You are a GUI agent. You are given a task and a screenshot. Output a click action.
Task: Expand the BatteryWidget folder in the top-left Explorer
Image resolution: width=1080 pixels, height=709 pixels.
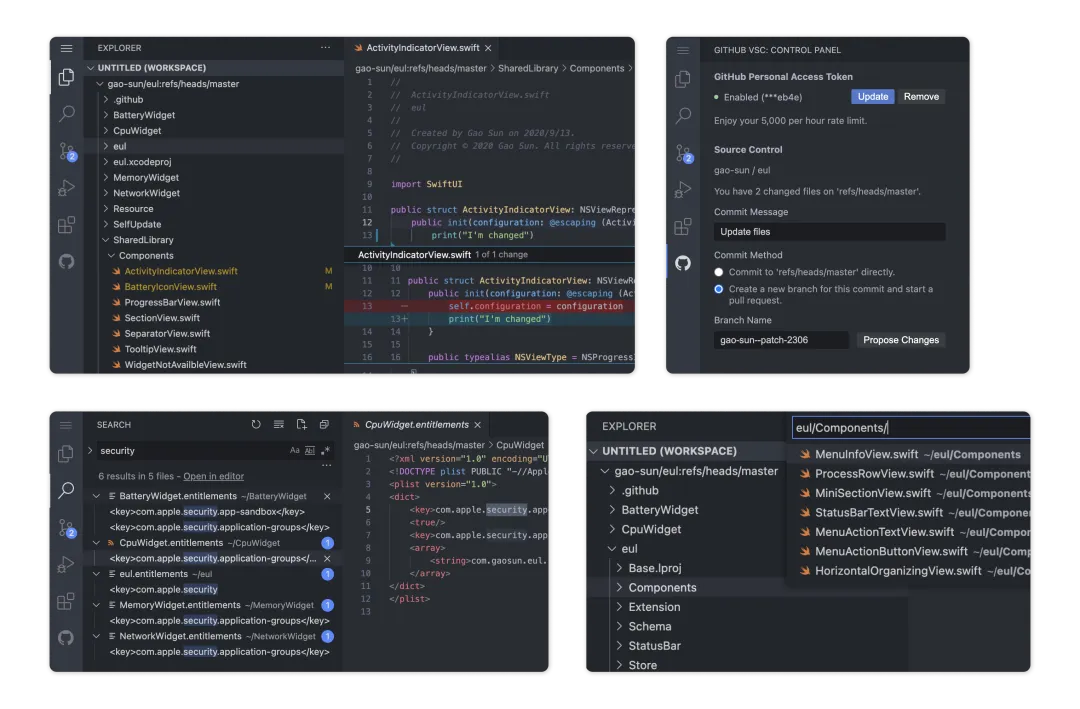[106, 115]
